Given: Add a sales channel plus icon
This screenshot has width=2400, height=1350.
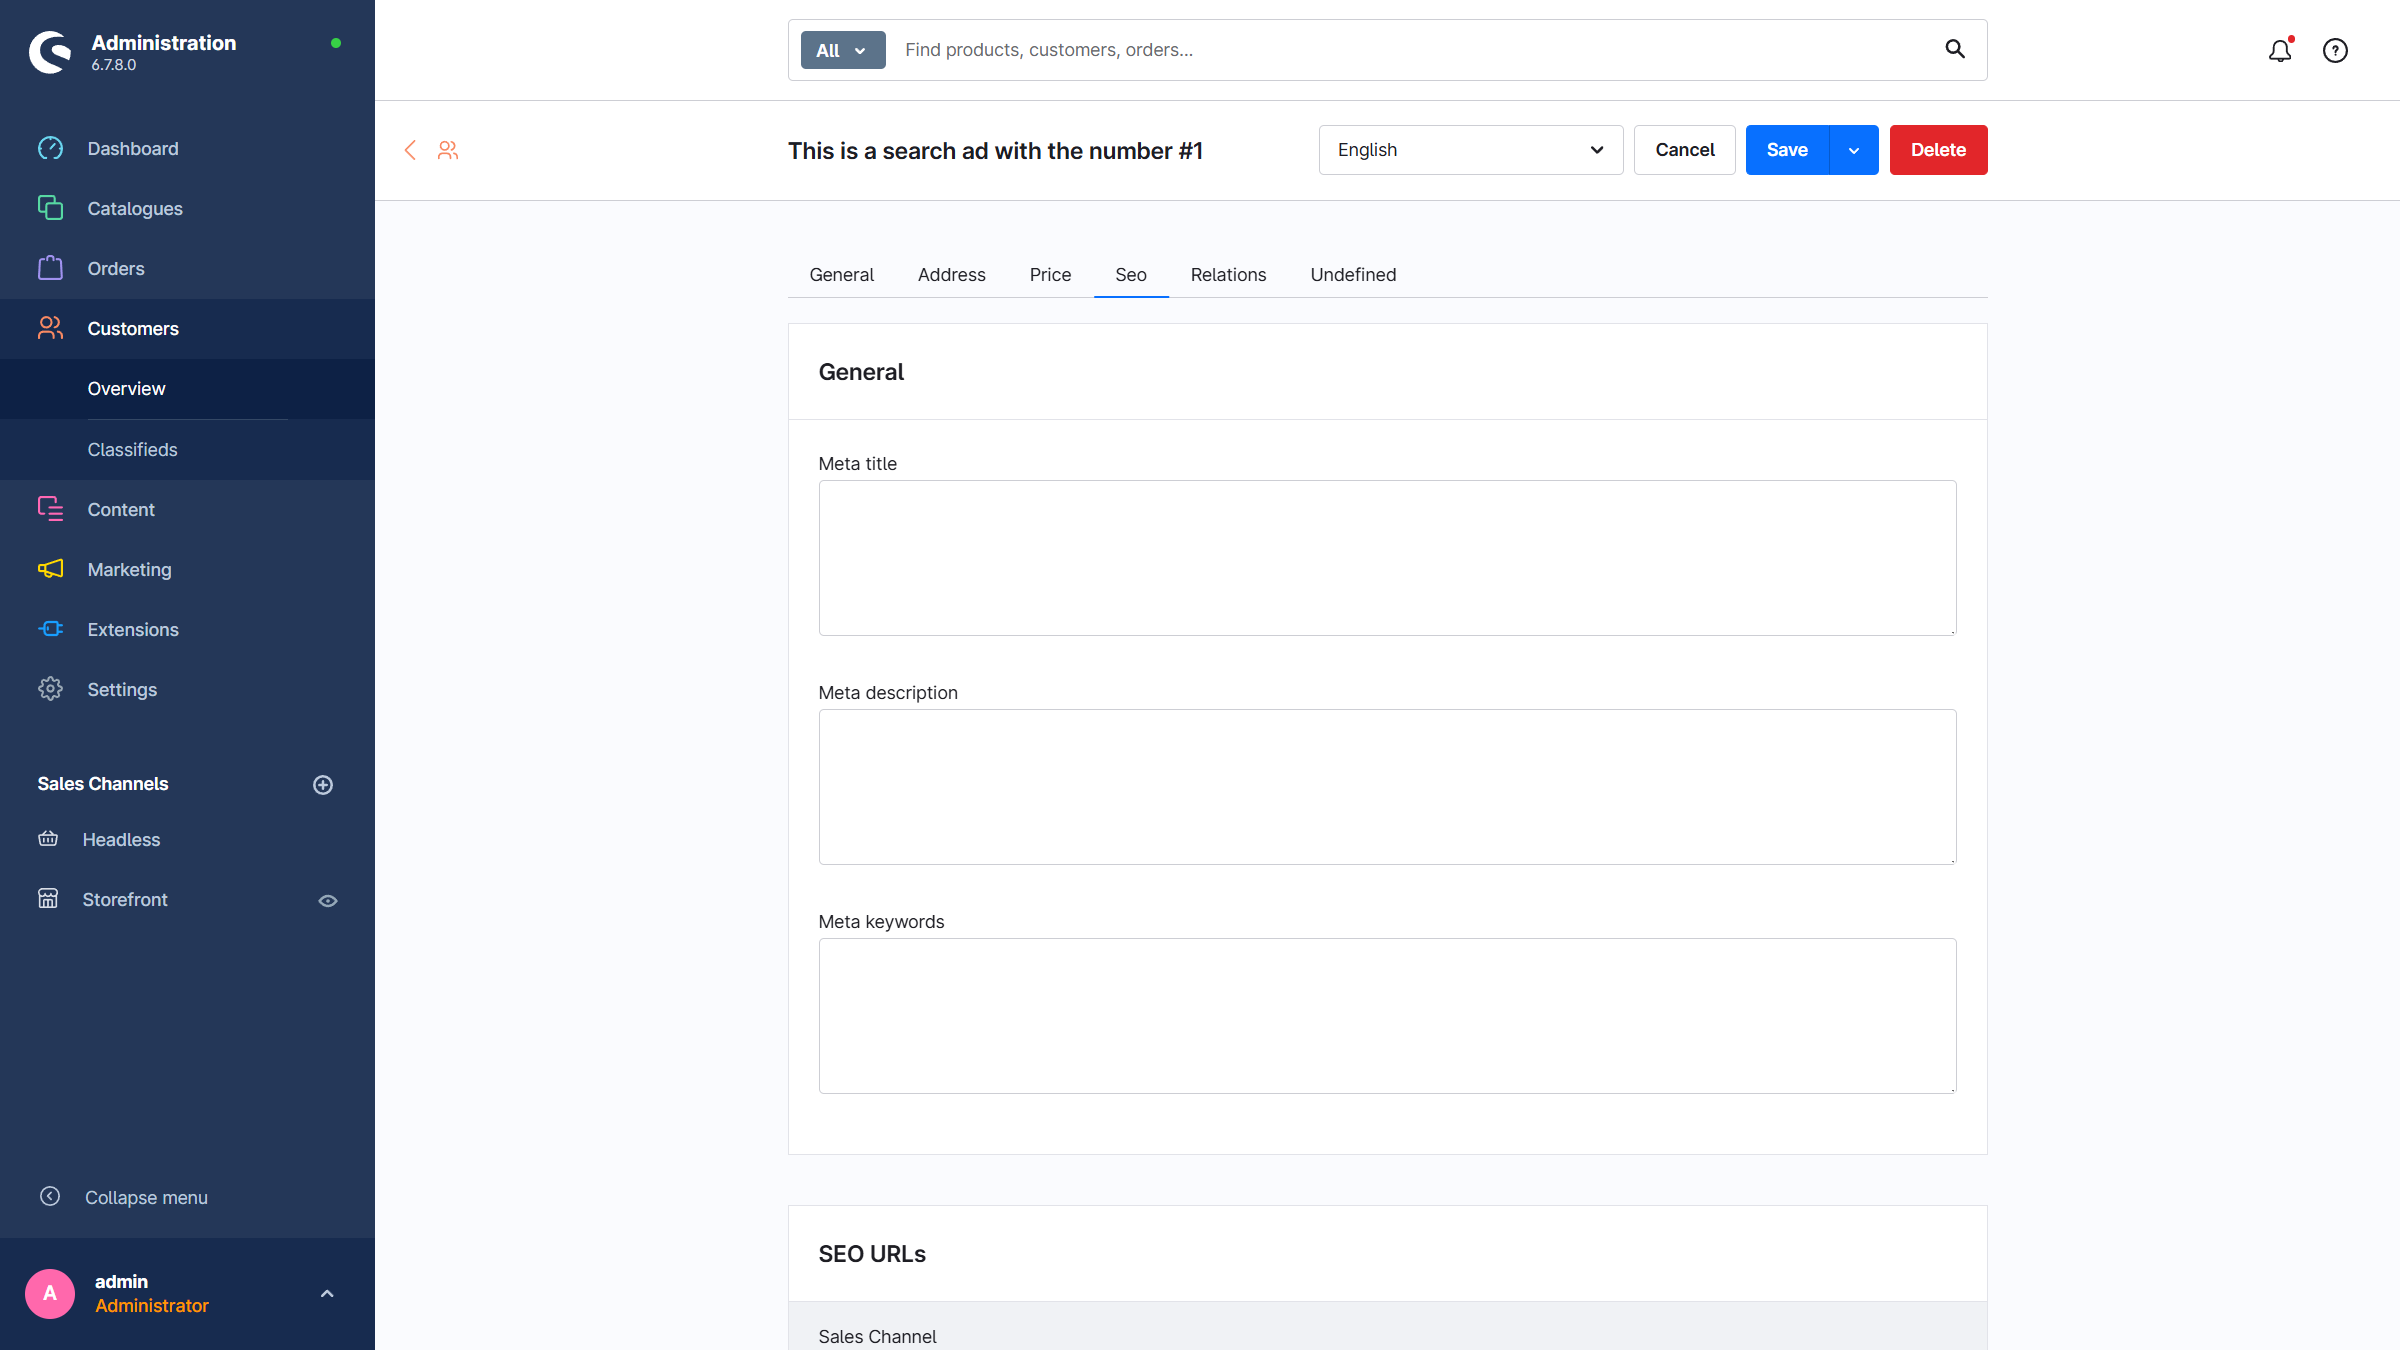Looking at the screenshot, I should tap(323, 785).
